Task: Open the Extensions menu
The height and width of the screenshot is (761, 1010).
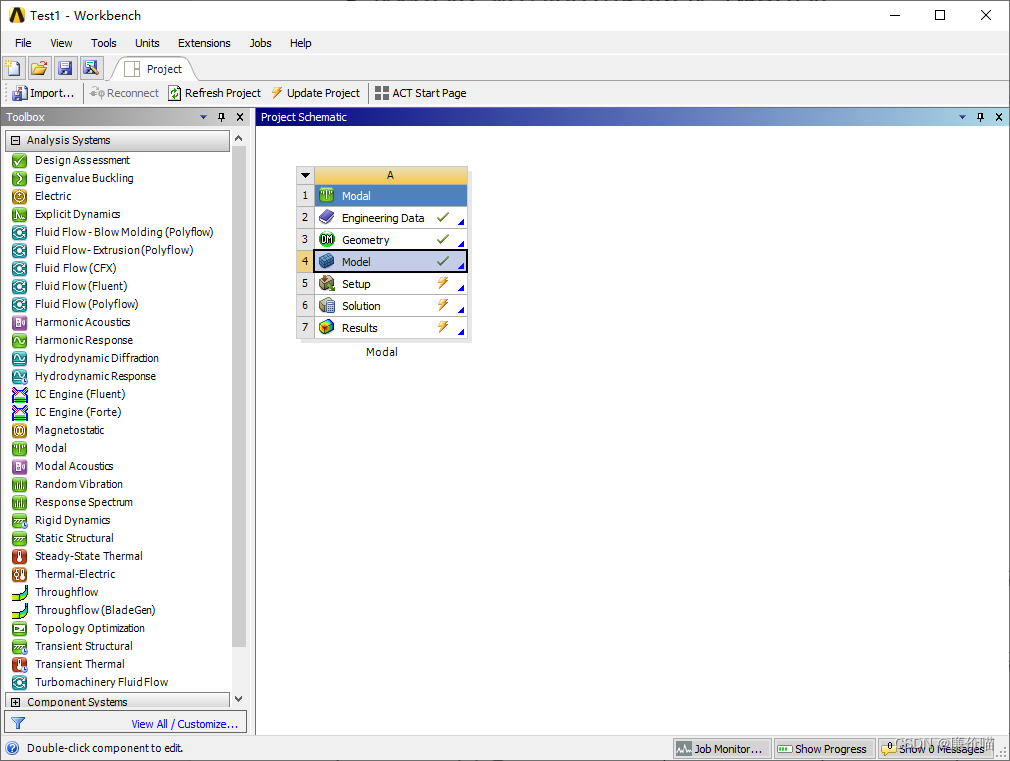Action: [204, 43]
